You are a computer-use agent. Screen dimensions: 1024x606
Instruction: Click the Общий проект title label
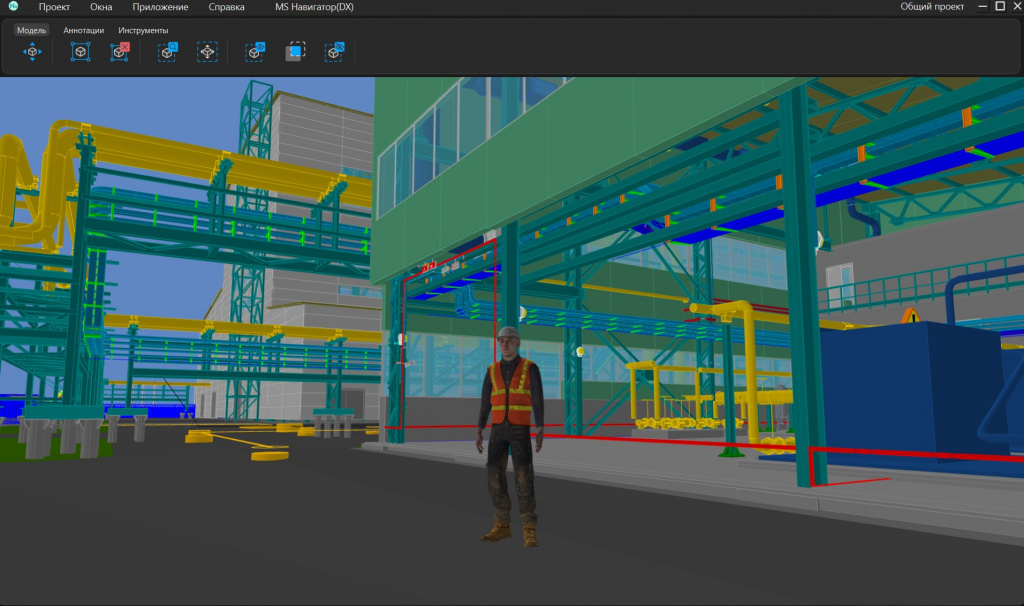[x=932, y=7]
